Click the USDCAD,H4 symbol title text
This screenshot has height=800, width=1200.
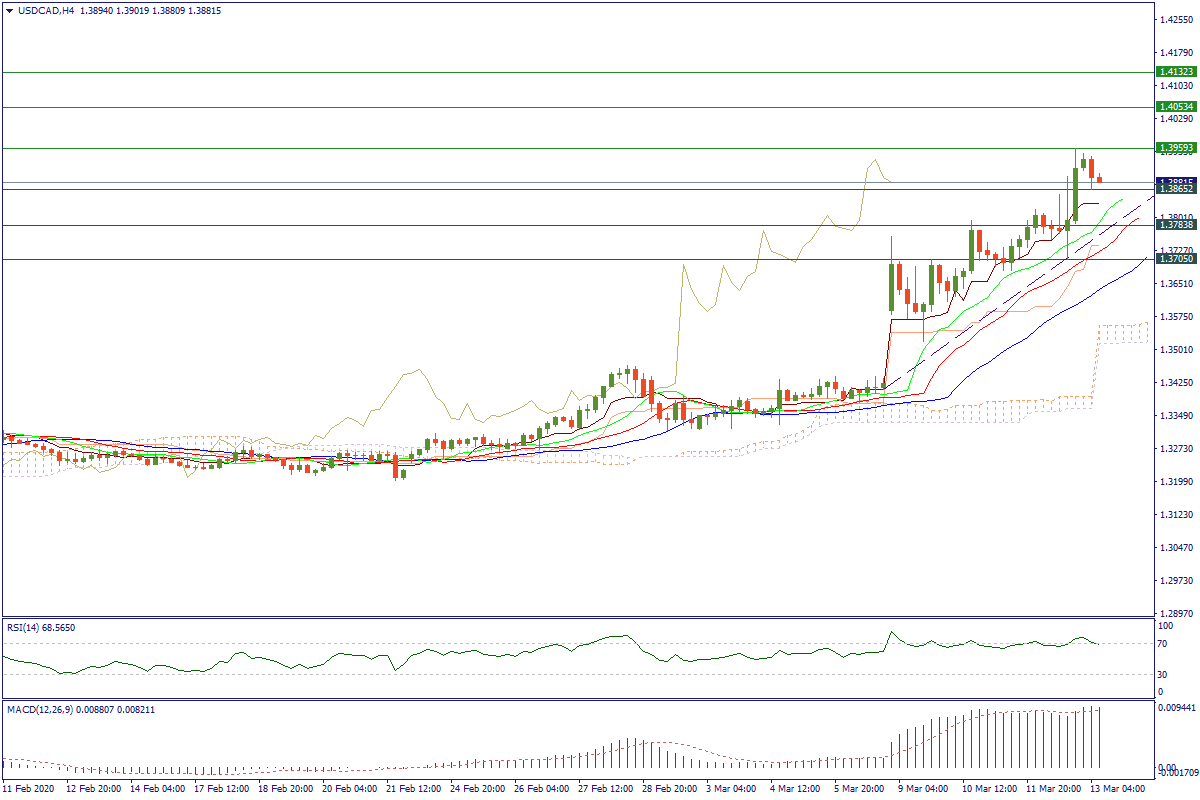point(46,11)
